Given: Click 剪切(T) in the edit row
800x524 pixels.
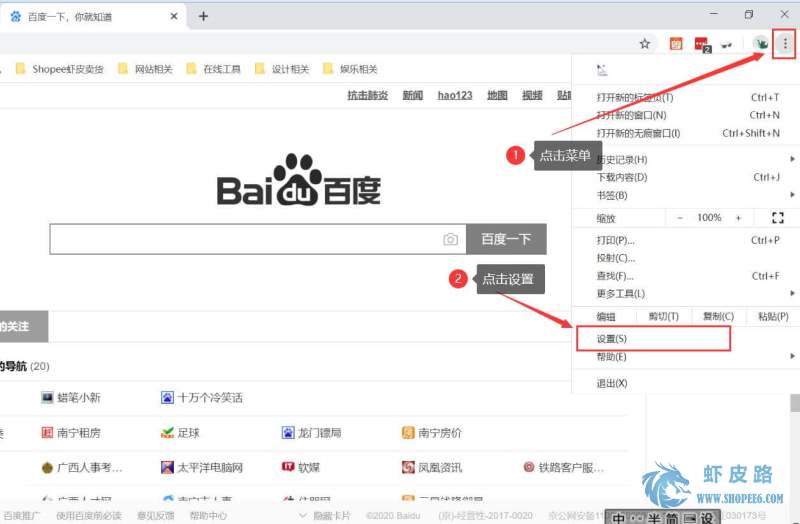Looking at the screenshot, I should click(663, 316).
